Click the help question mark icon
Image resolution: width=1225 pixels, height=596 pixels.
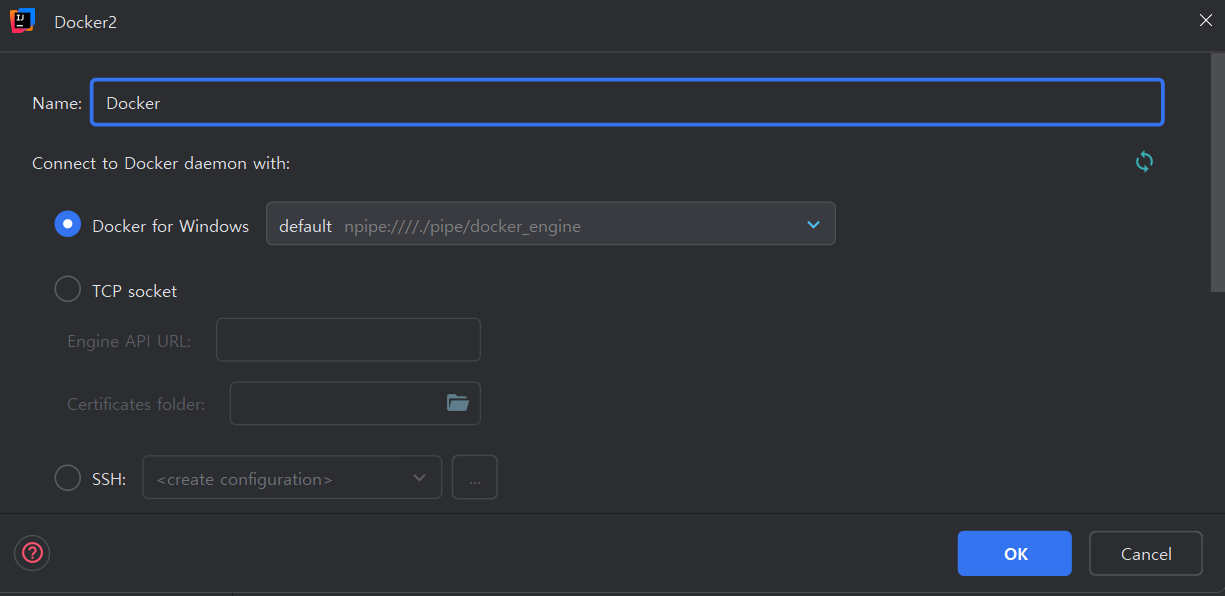pos(31,553)
